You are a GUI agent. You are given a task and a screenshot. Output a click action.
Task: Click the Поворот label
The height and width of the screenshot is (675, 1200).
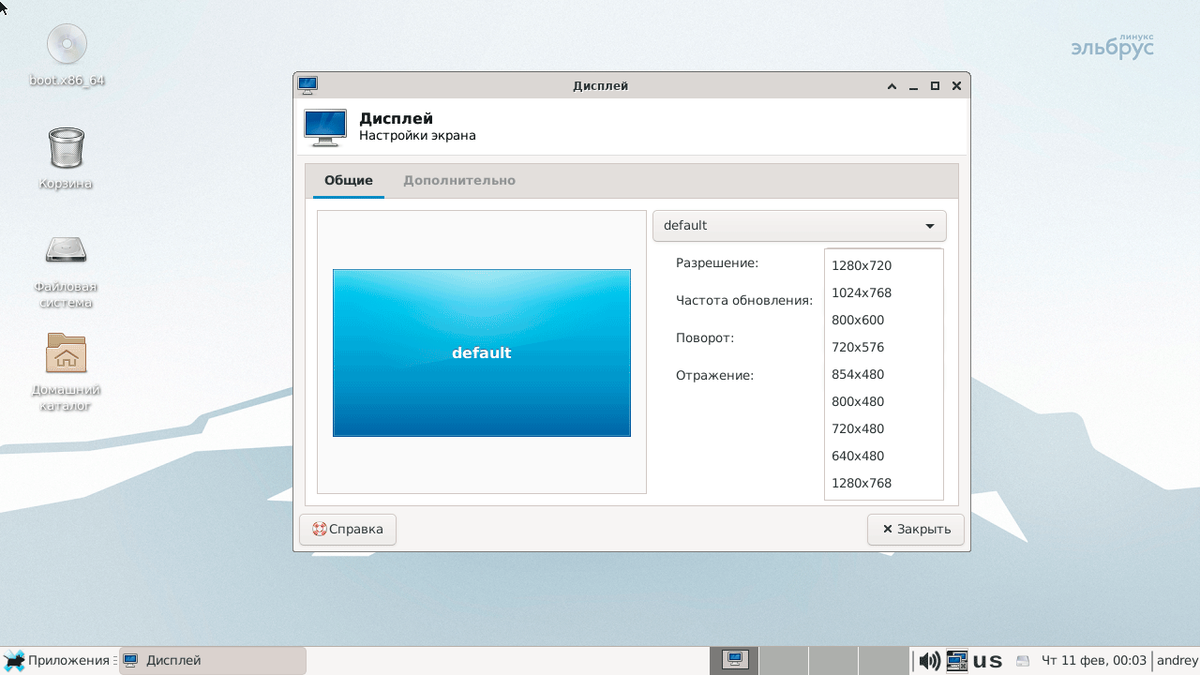(705, 338)
